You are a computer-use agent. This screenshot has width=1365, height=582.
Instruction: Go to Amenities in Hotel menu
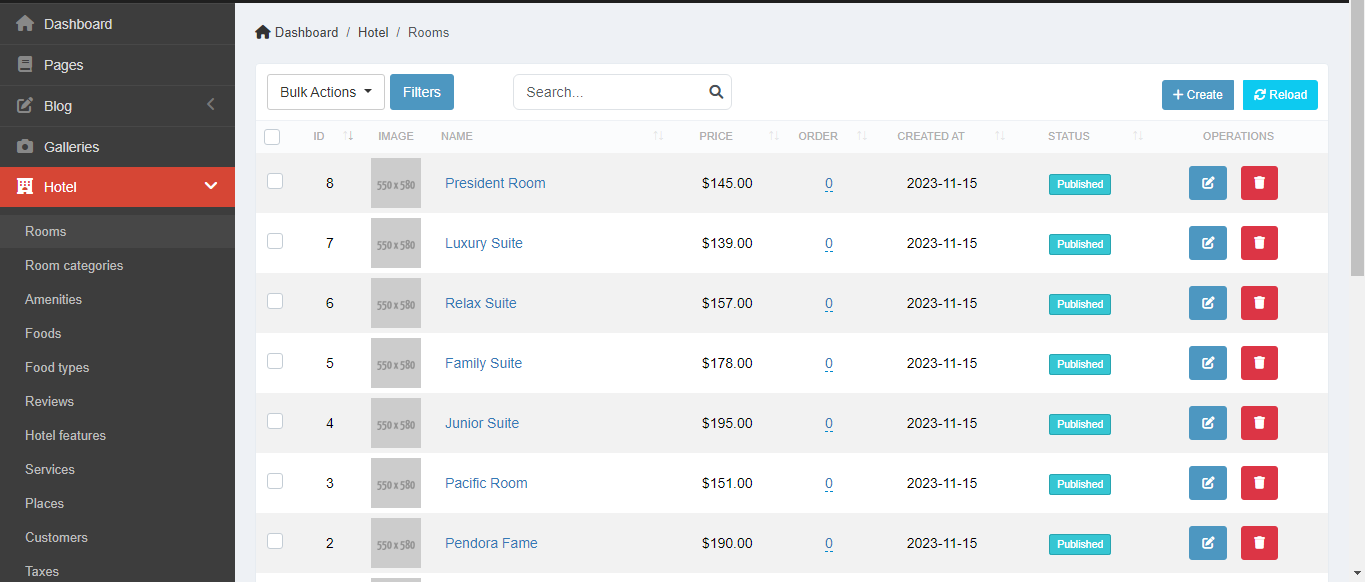[53, 300]
